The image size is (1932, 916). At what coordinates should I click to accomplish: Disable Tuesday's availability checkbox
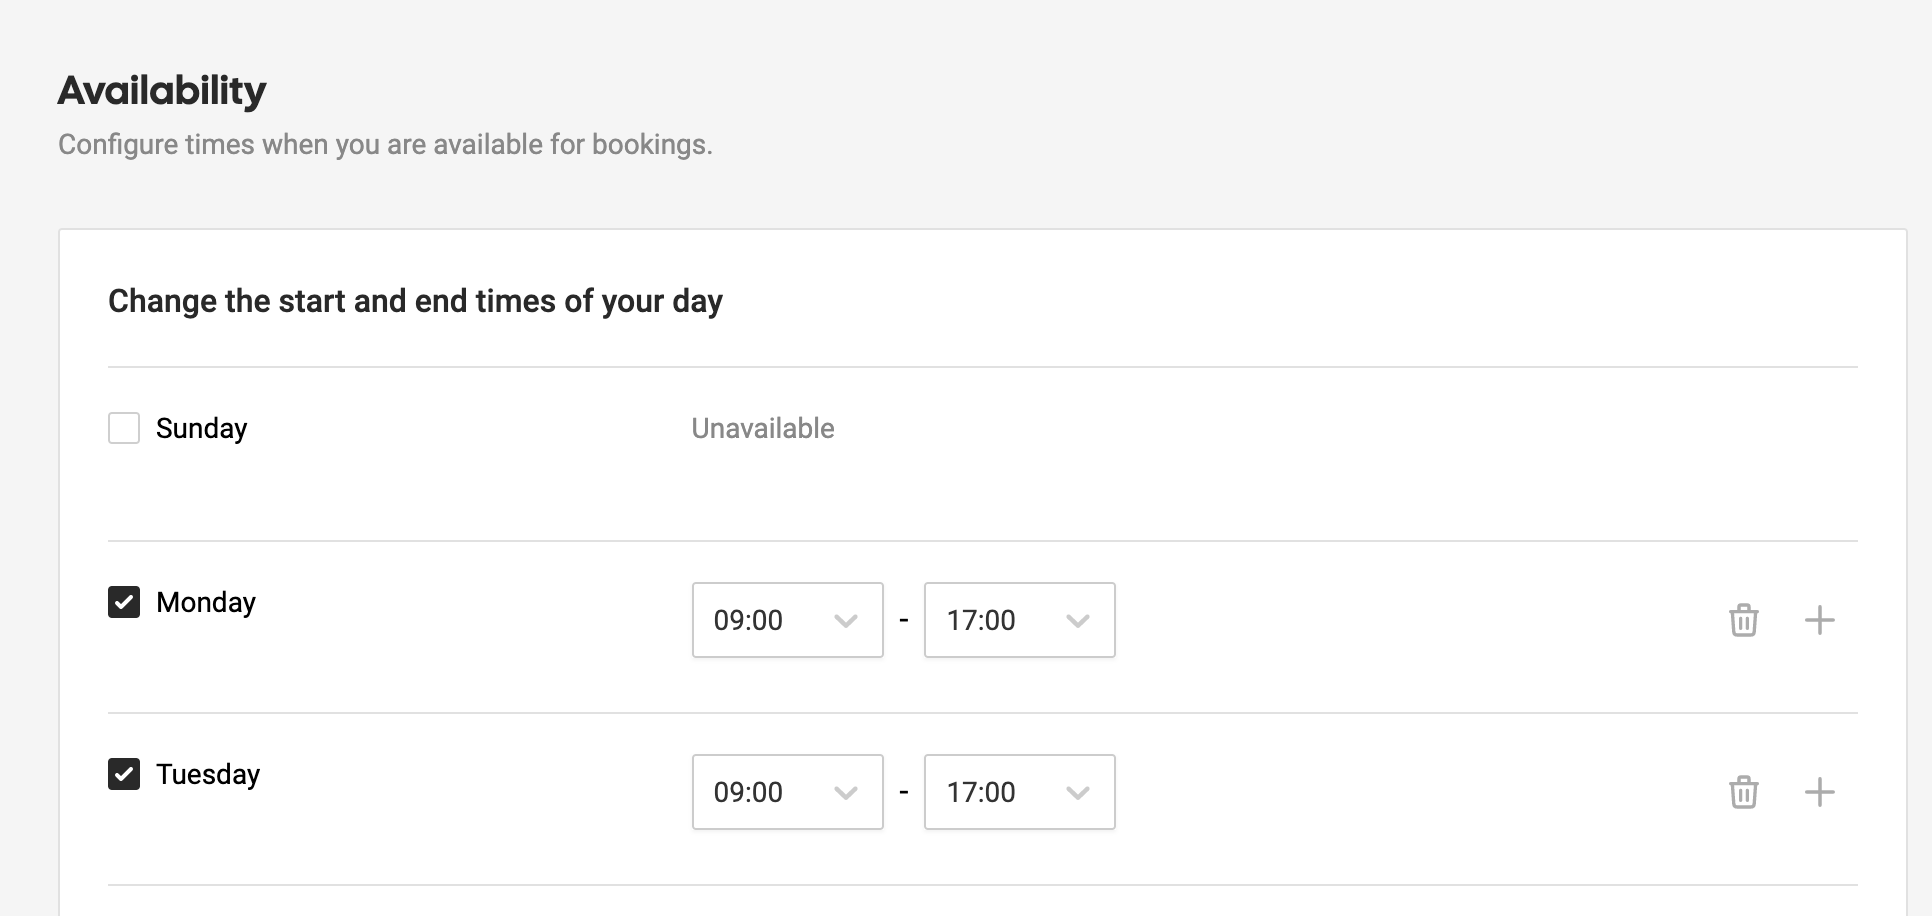point(123,773)
